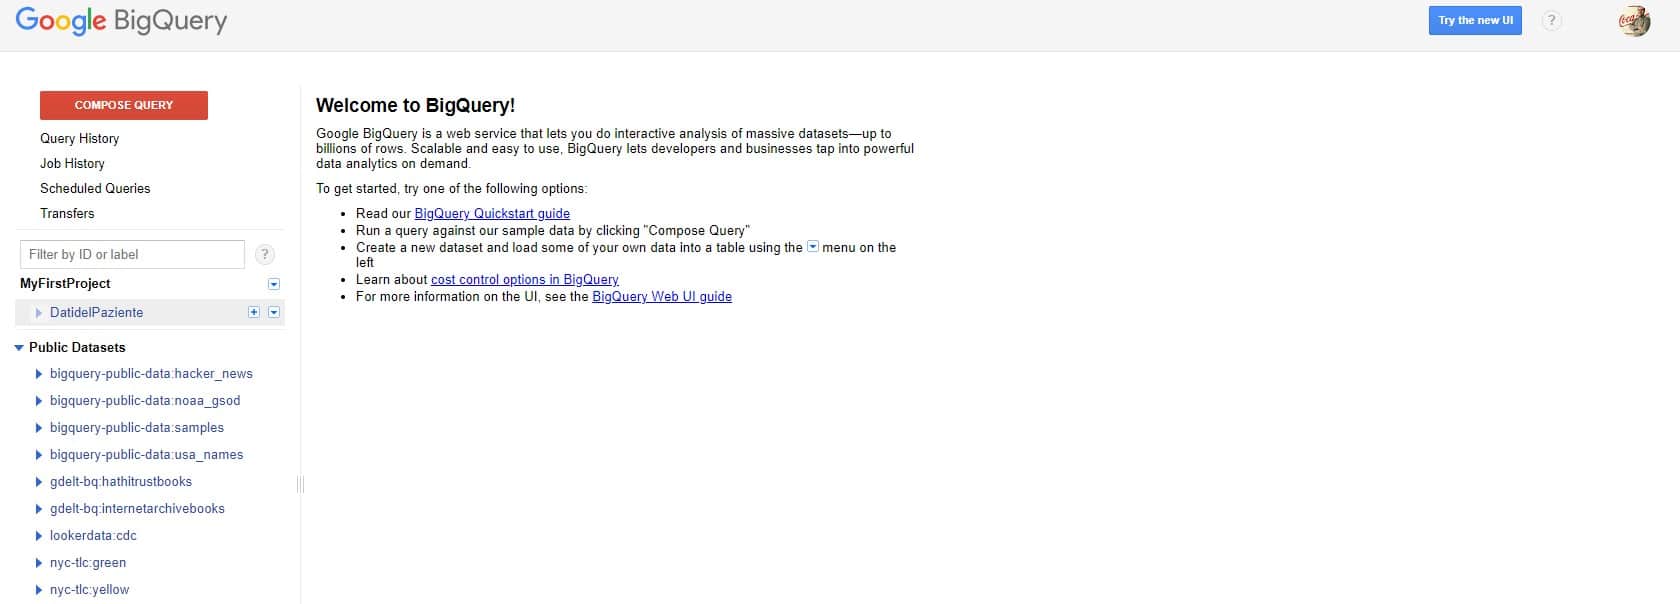Screen dimensions: 1680x604
Task: Select lookerdata:cdc dataset
Action: pyautogui.click(x=93, y=536)
